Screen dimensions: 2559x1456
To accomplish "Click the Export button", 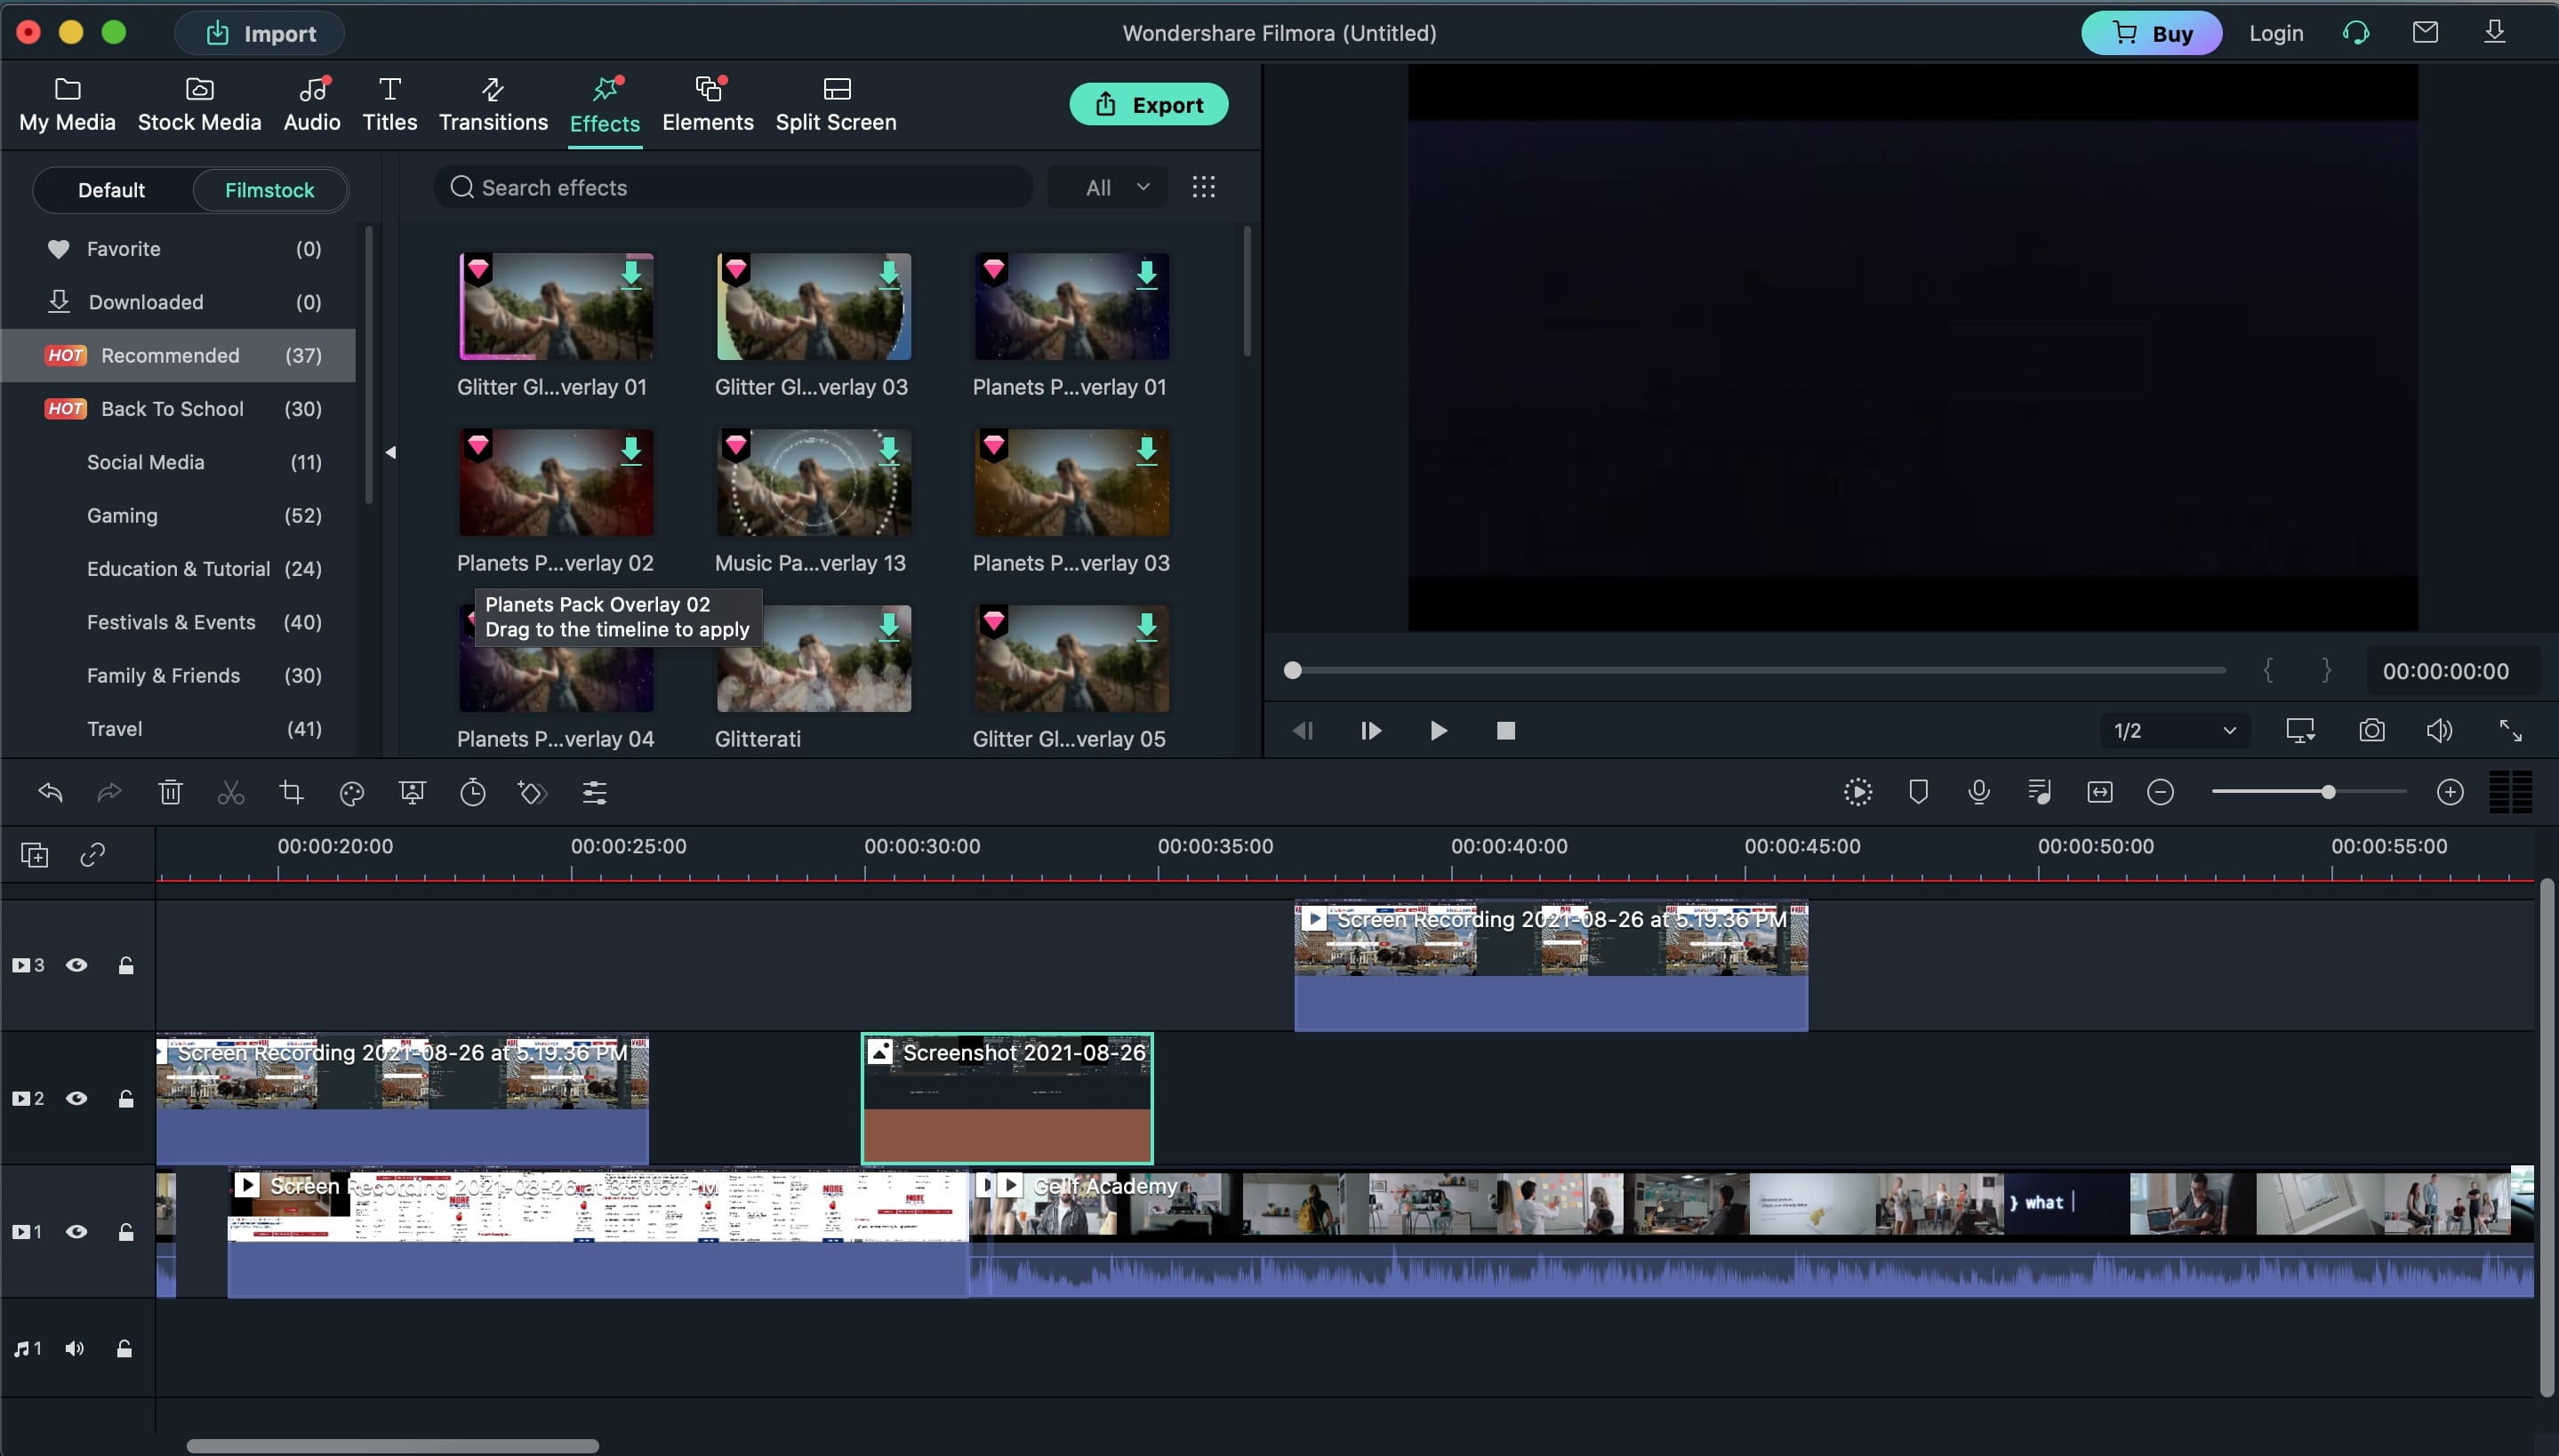I will (x=1148, y=105).
